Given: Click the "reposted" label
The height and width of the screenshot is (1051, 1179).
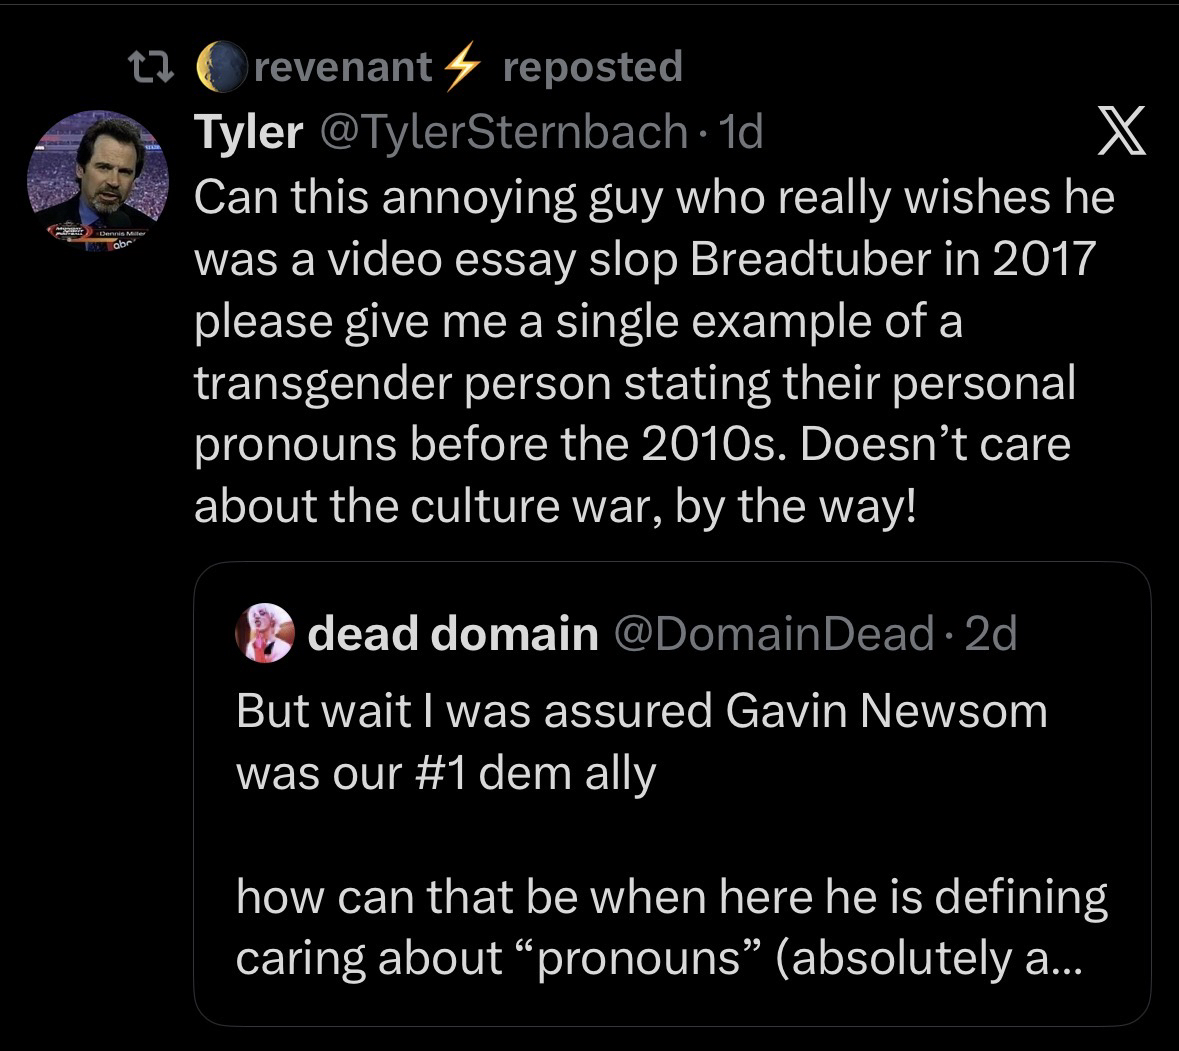Looking at the screenshot, I should coord(592,67).
